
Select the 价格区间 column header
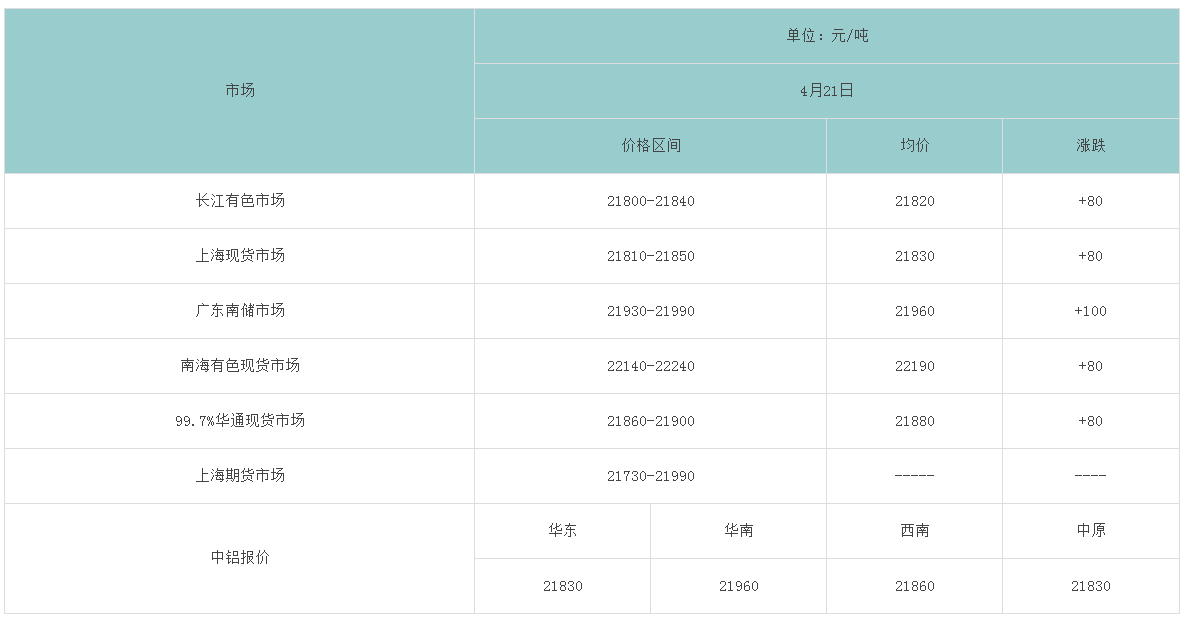[x=650, y=146]
